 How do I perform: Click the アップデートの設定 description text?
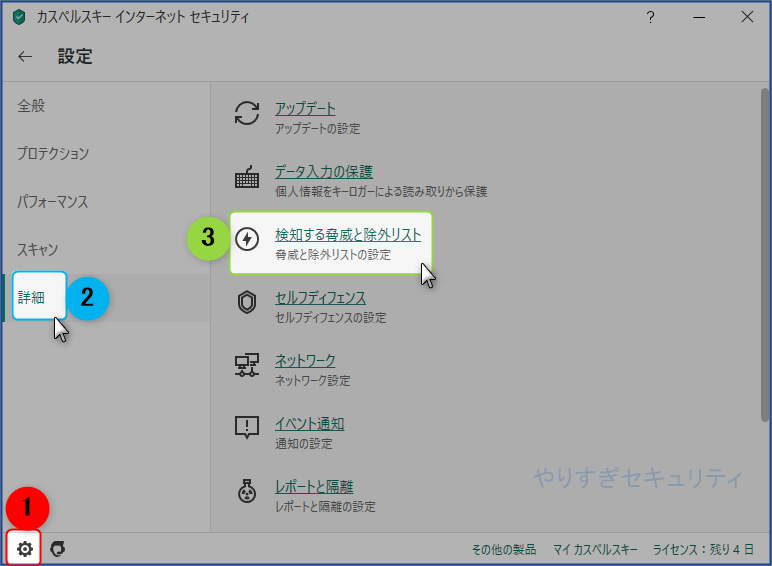(x=318, y=129)
